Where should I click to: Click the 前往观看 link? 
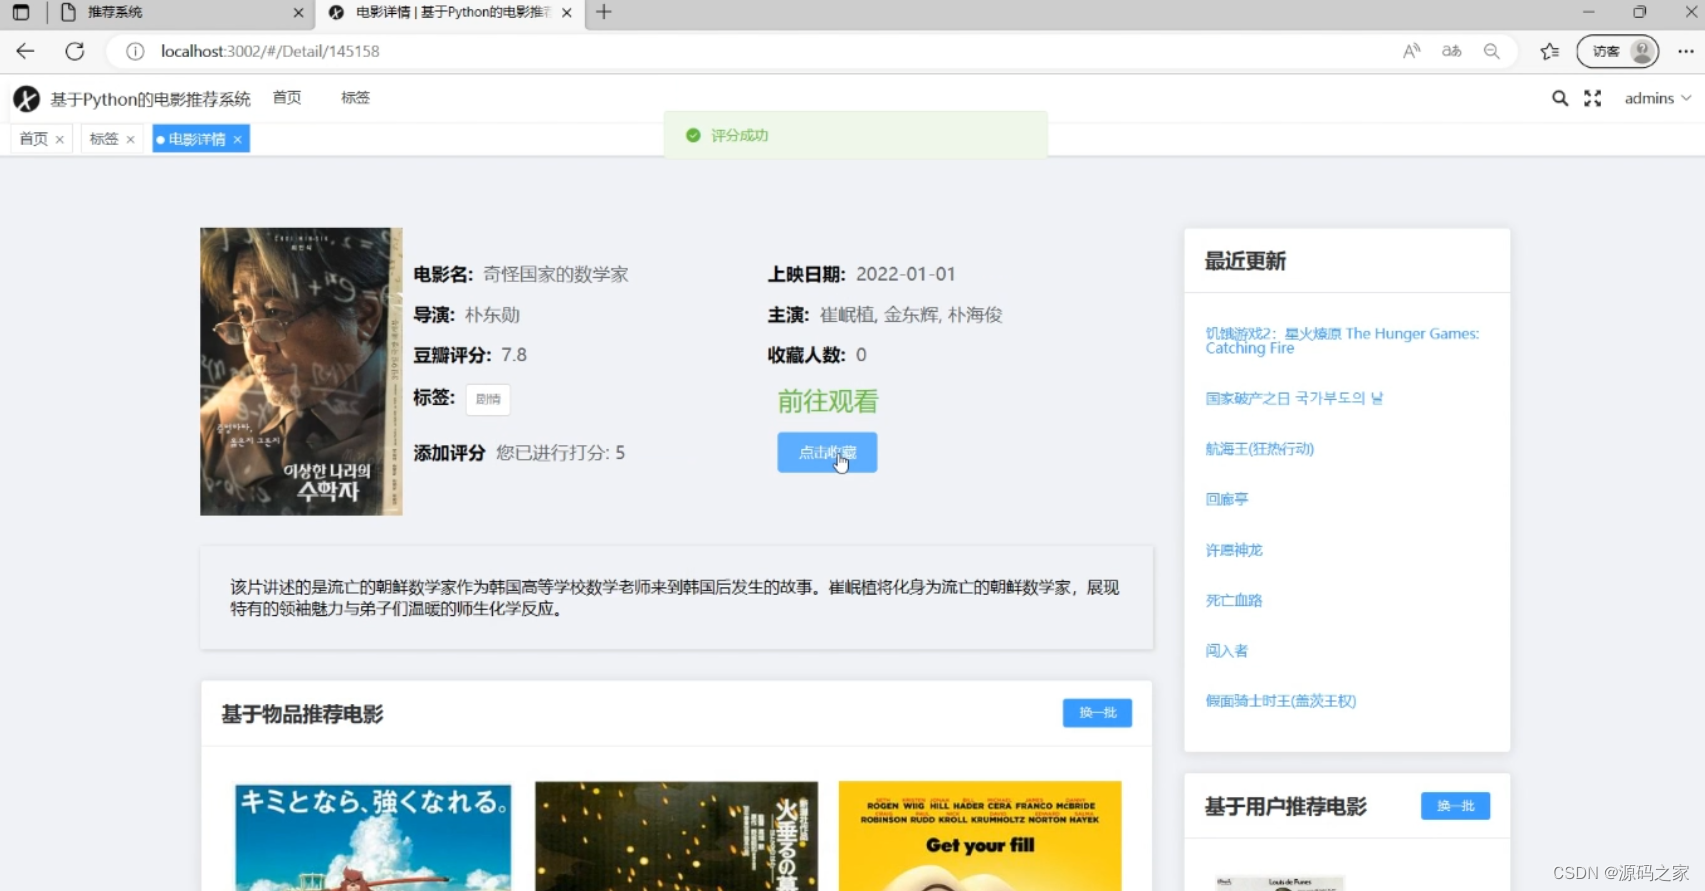click(828, 401)
